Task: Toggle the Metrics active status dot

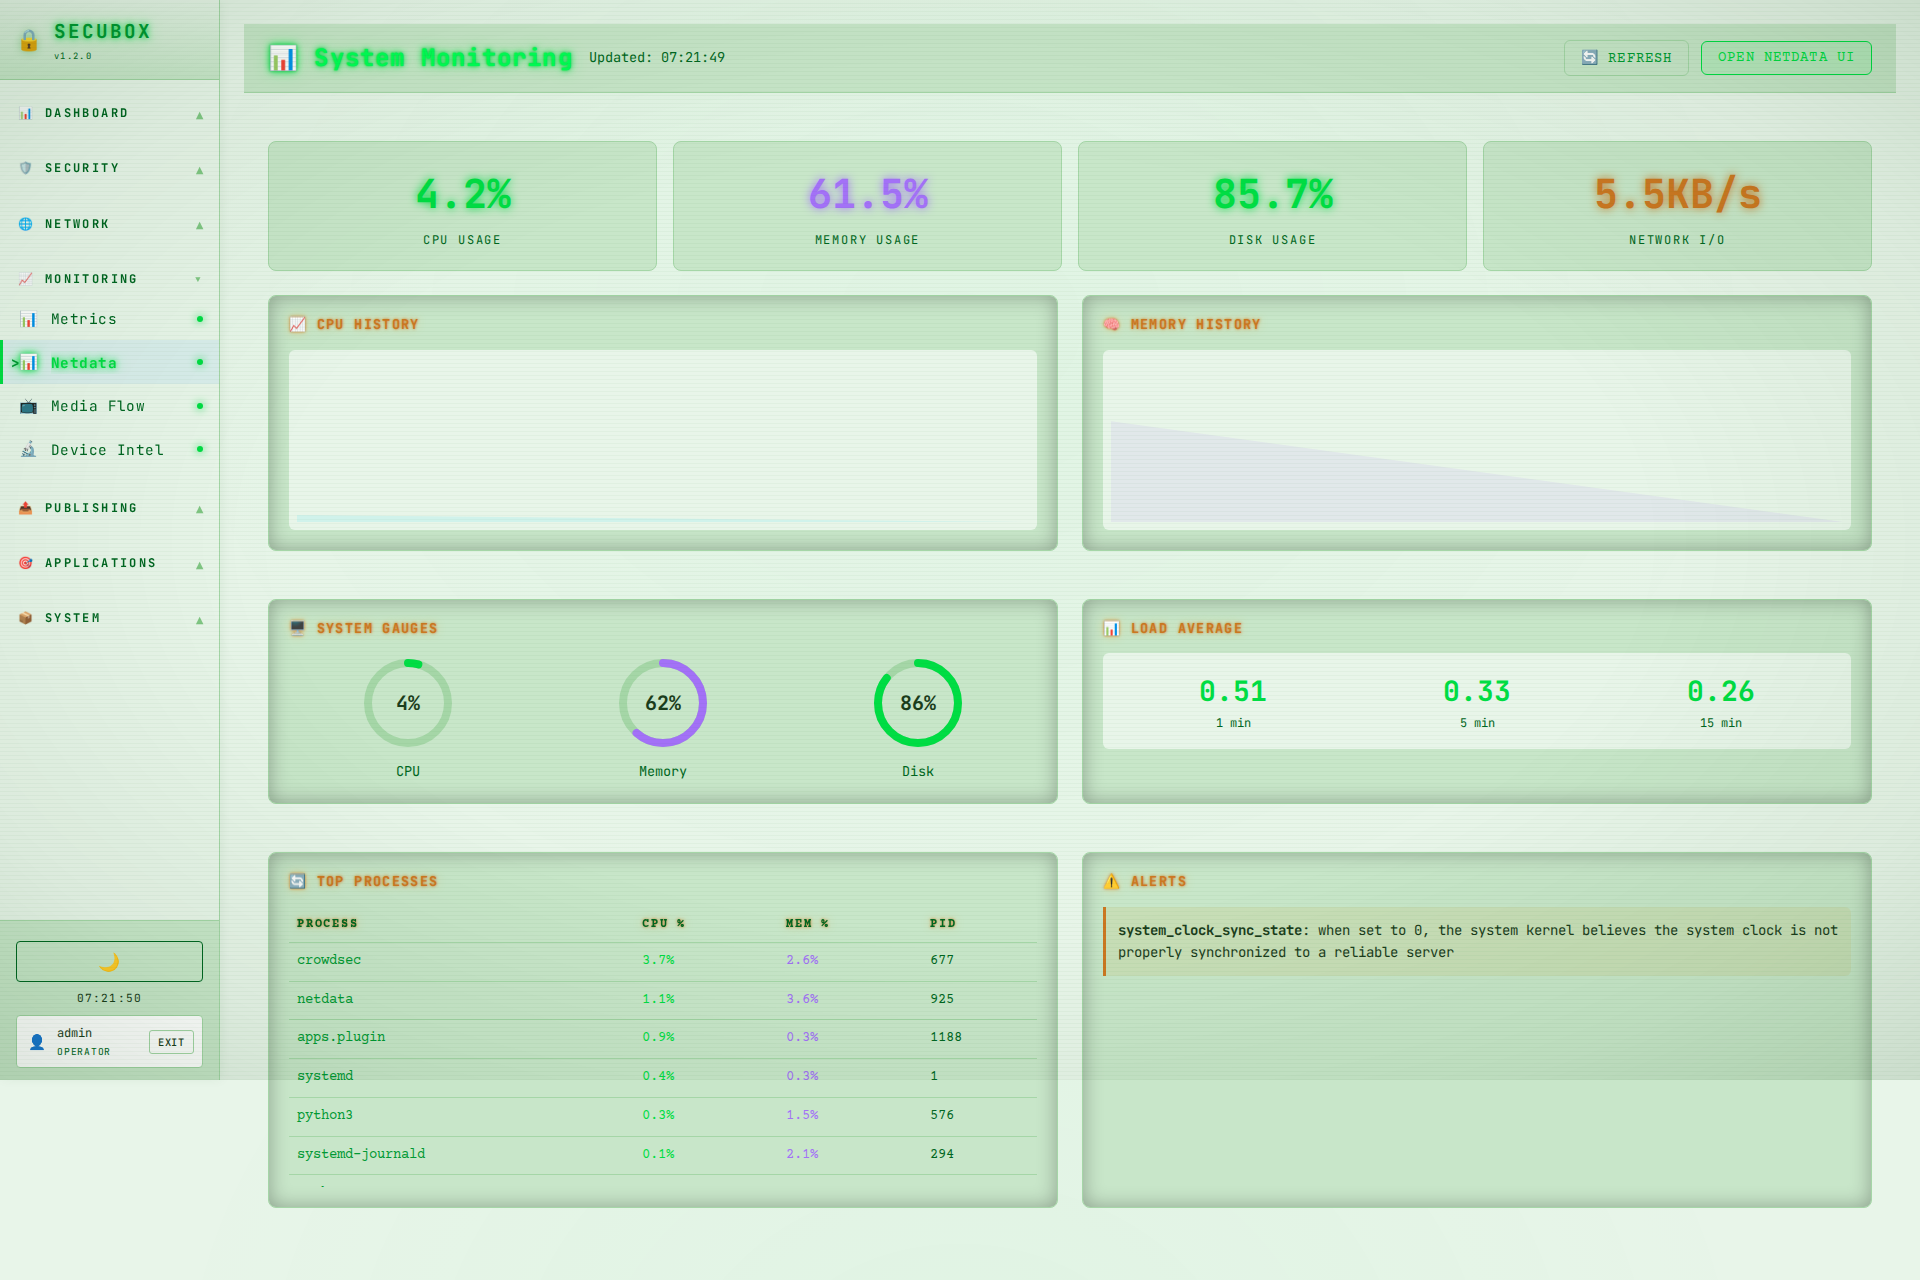Action: click(x=200, y=318)
